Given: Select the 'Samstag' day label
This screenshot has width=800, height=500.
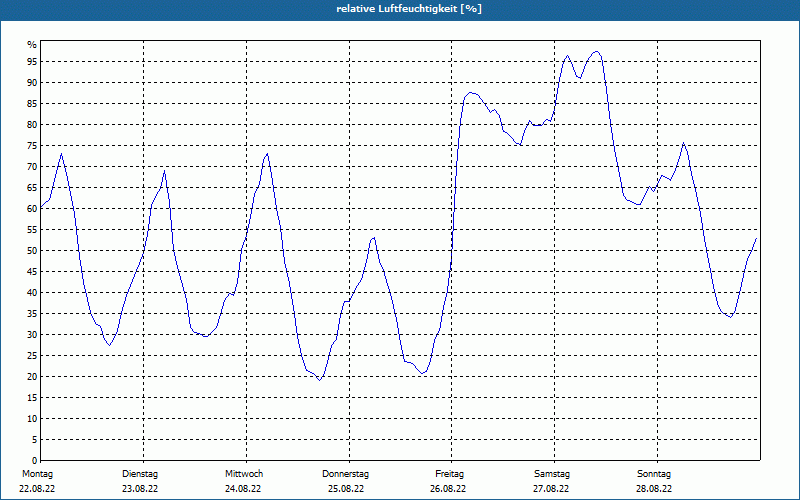Looking at the screenshot, I should coord(552,474).
